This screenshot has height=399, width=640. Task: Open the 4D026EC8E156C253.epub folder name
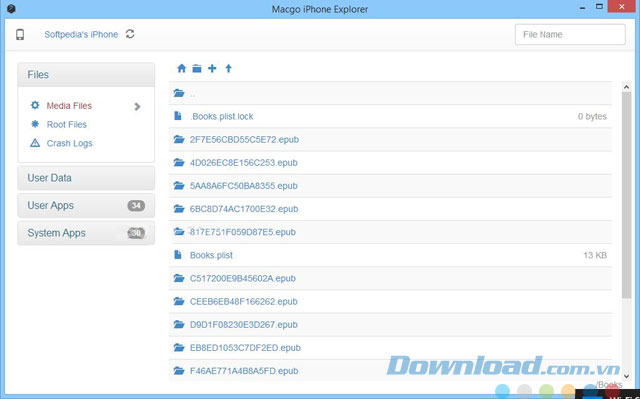pyautogui.click(x=244, y=163)
